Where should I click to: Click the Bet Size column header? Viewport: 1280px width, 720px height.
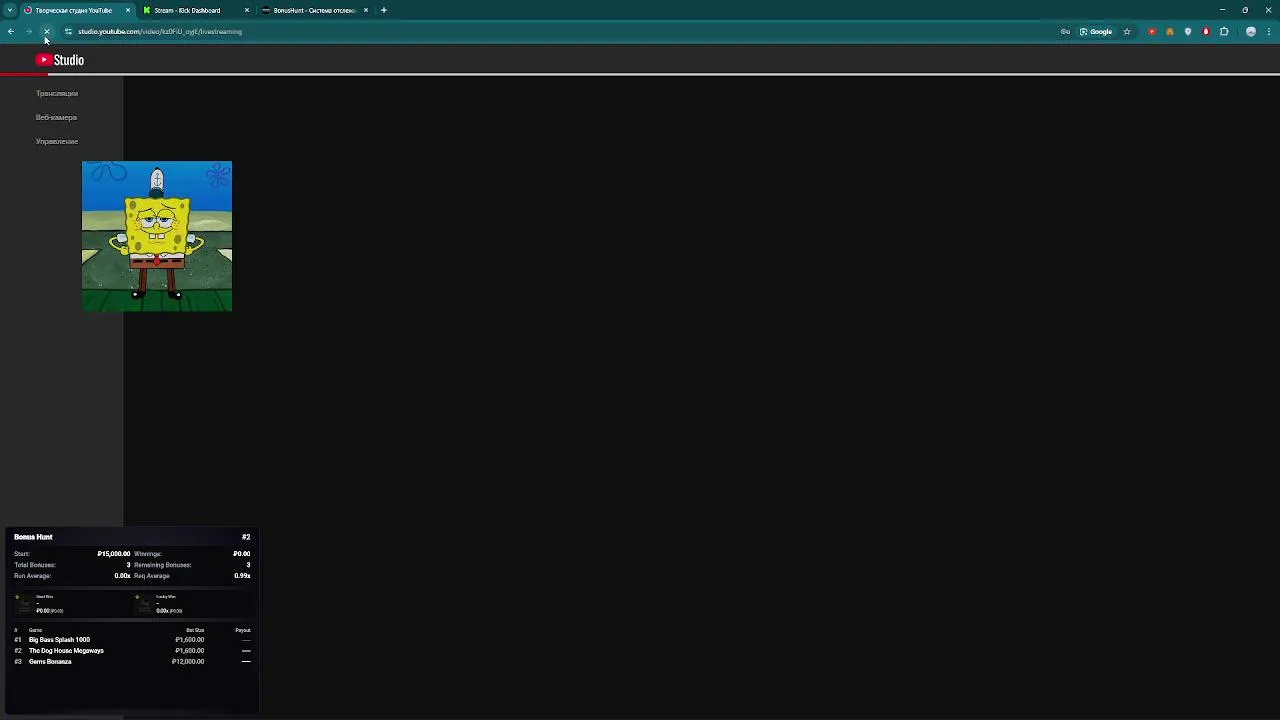pos(195,630)
